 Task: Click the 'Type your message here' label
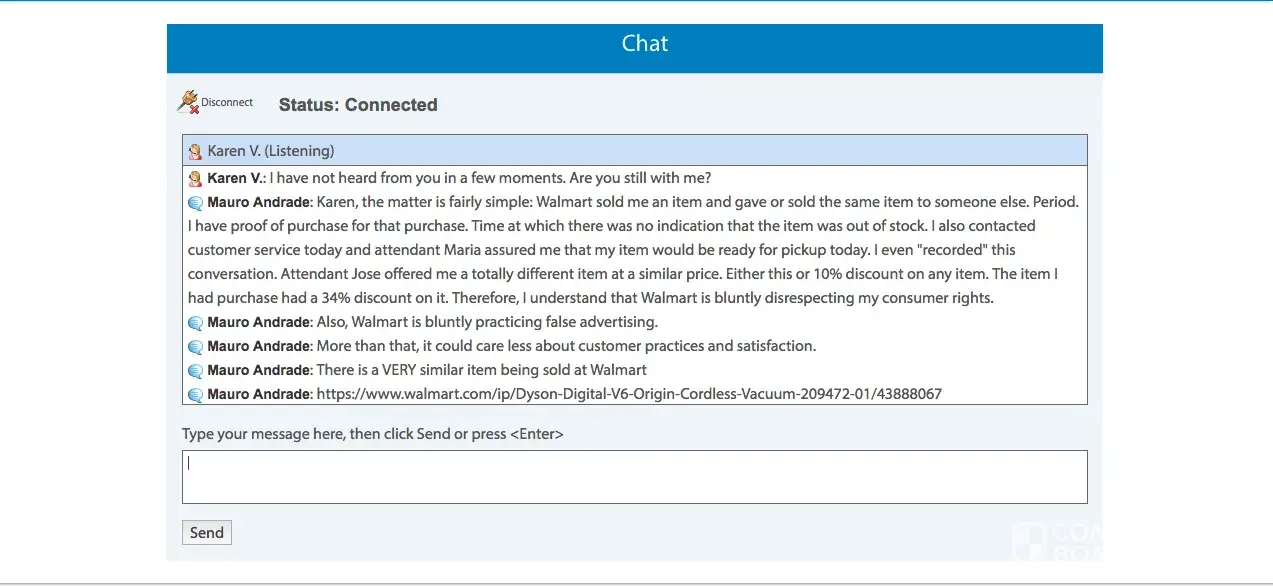pyautogui.click(x=372, y=434)
